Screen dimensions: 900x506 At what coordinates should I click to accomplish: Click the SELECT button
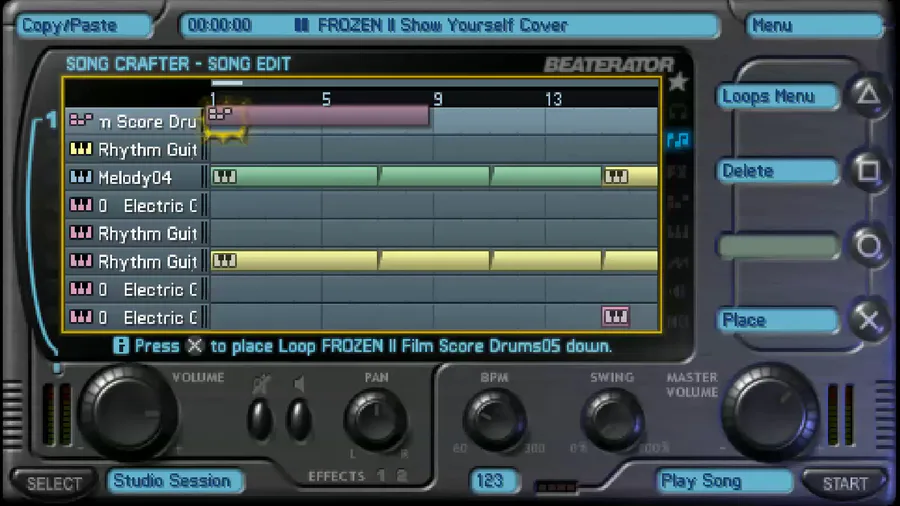(x=55, y=483)
